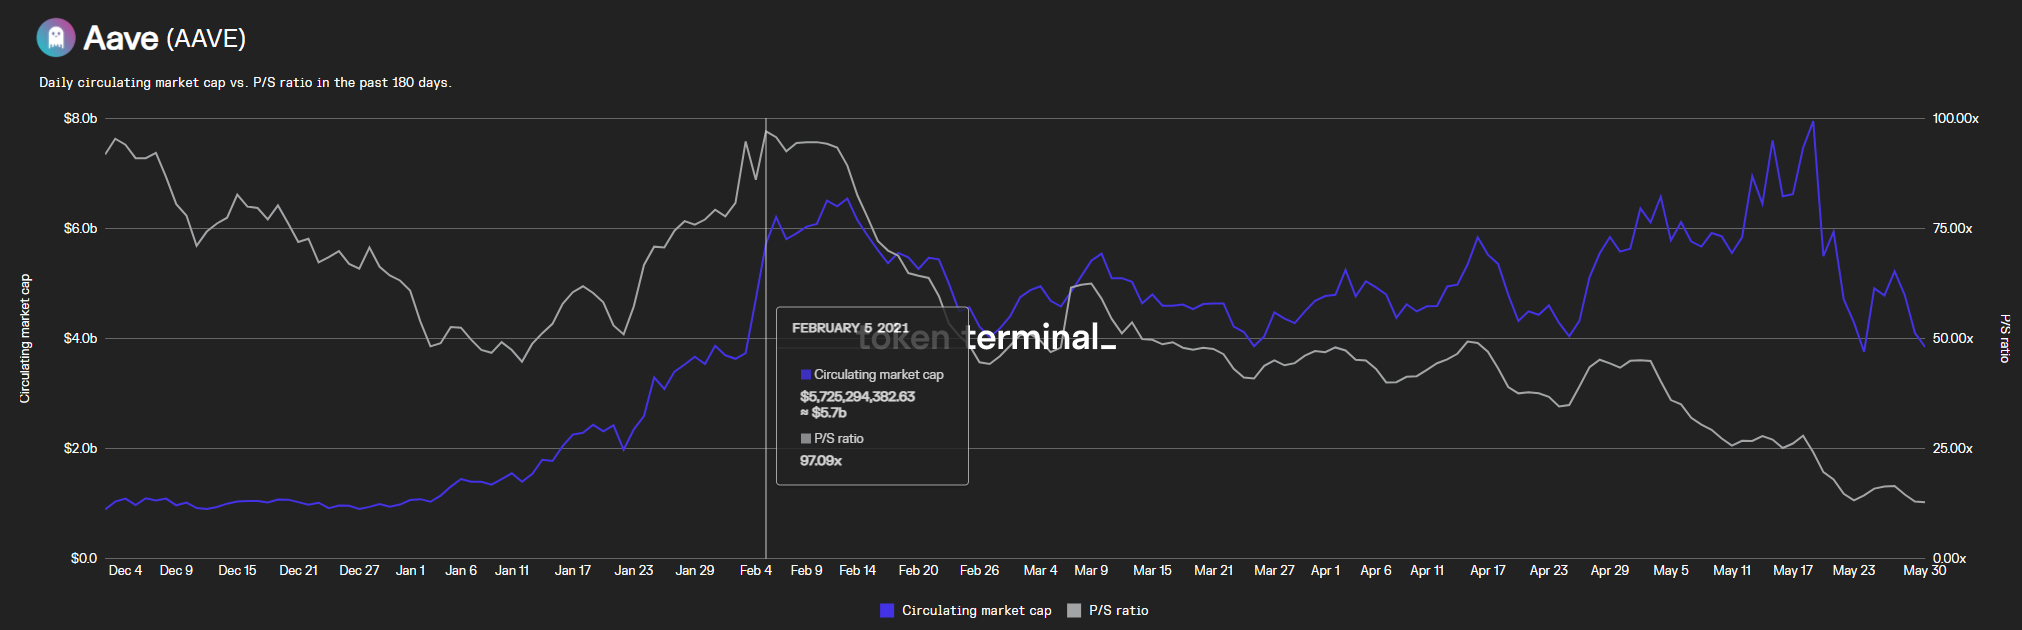Image resolution: width=2022 pixels, height=630 pixels.
Task: Click the Dec 9 x-axis label
Action: (176, 570)
